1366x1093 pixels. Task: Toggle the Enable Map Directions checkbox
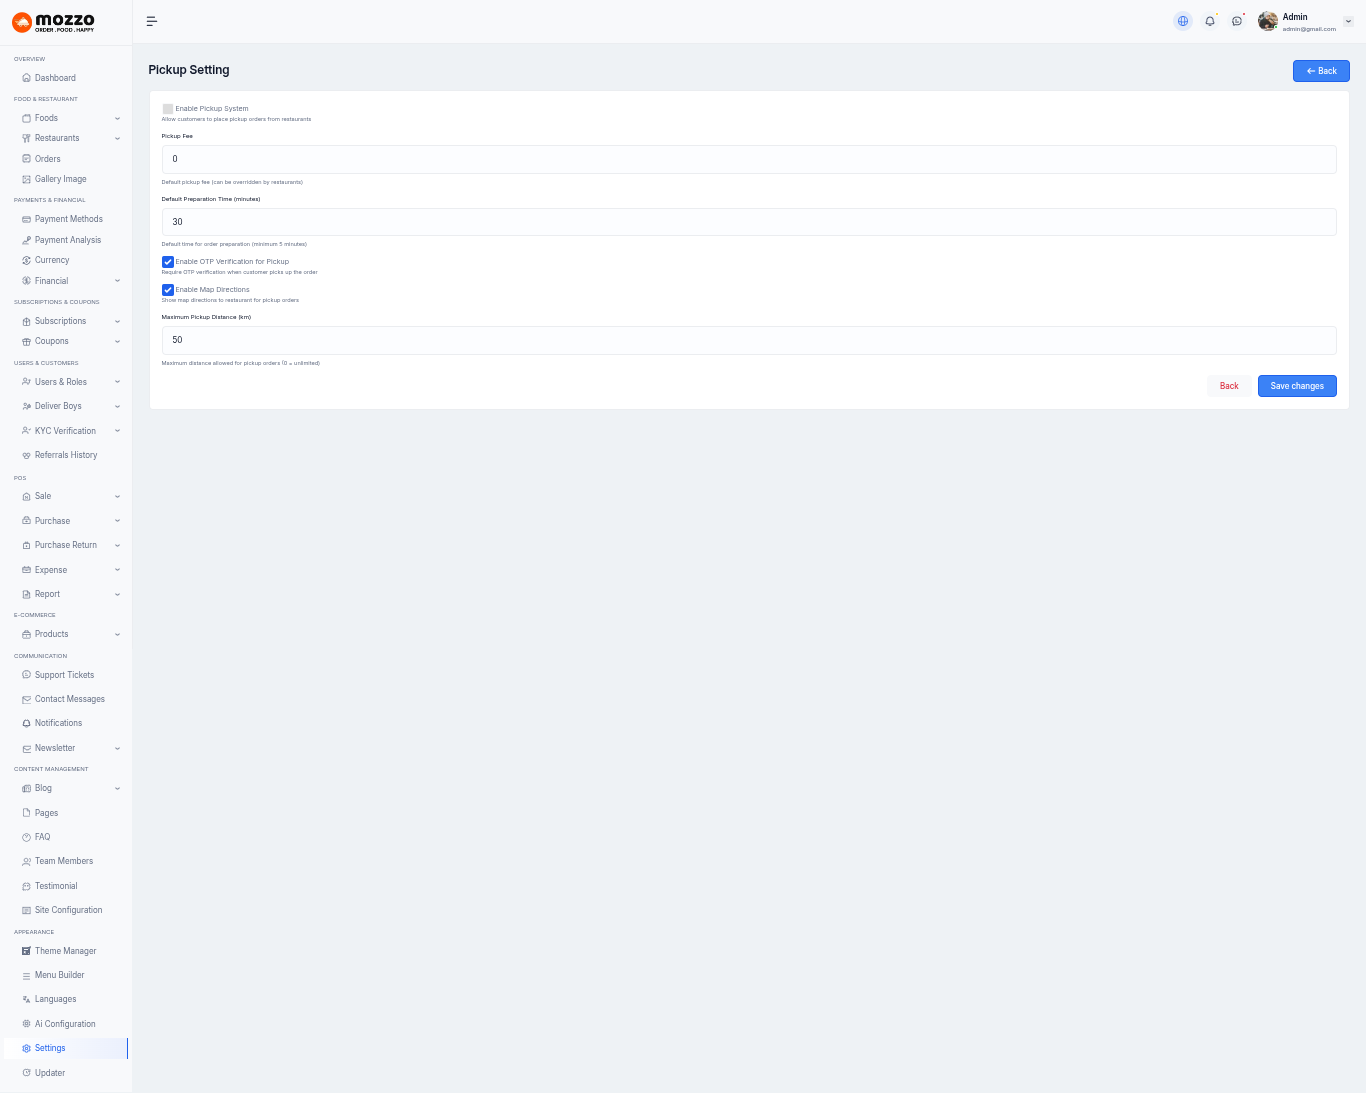coord(168,290)
